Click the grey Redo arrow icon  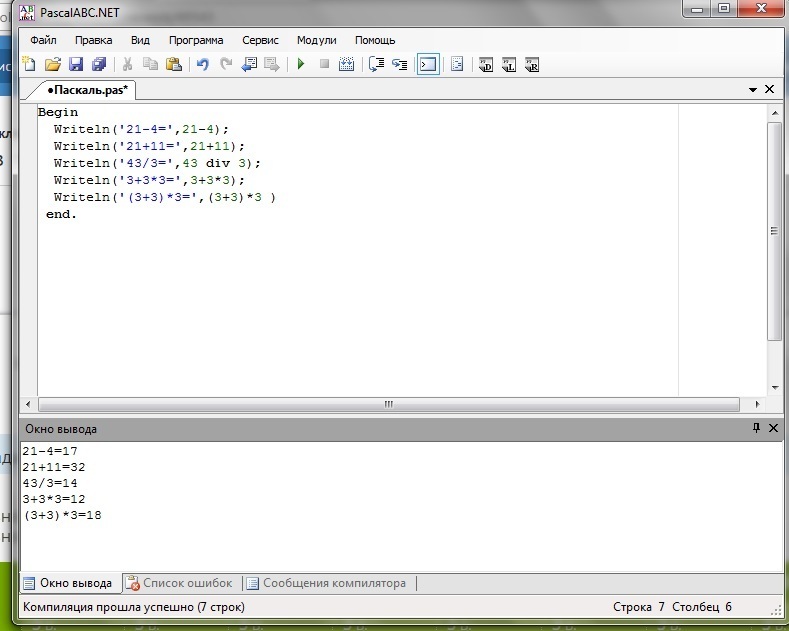(x=226, y=64)
